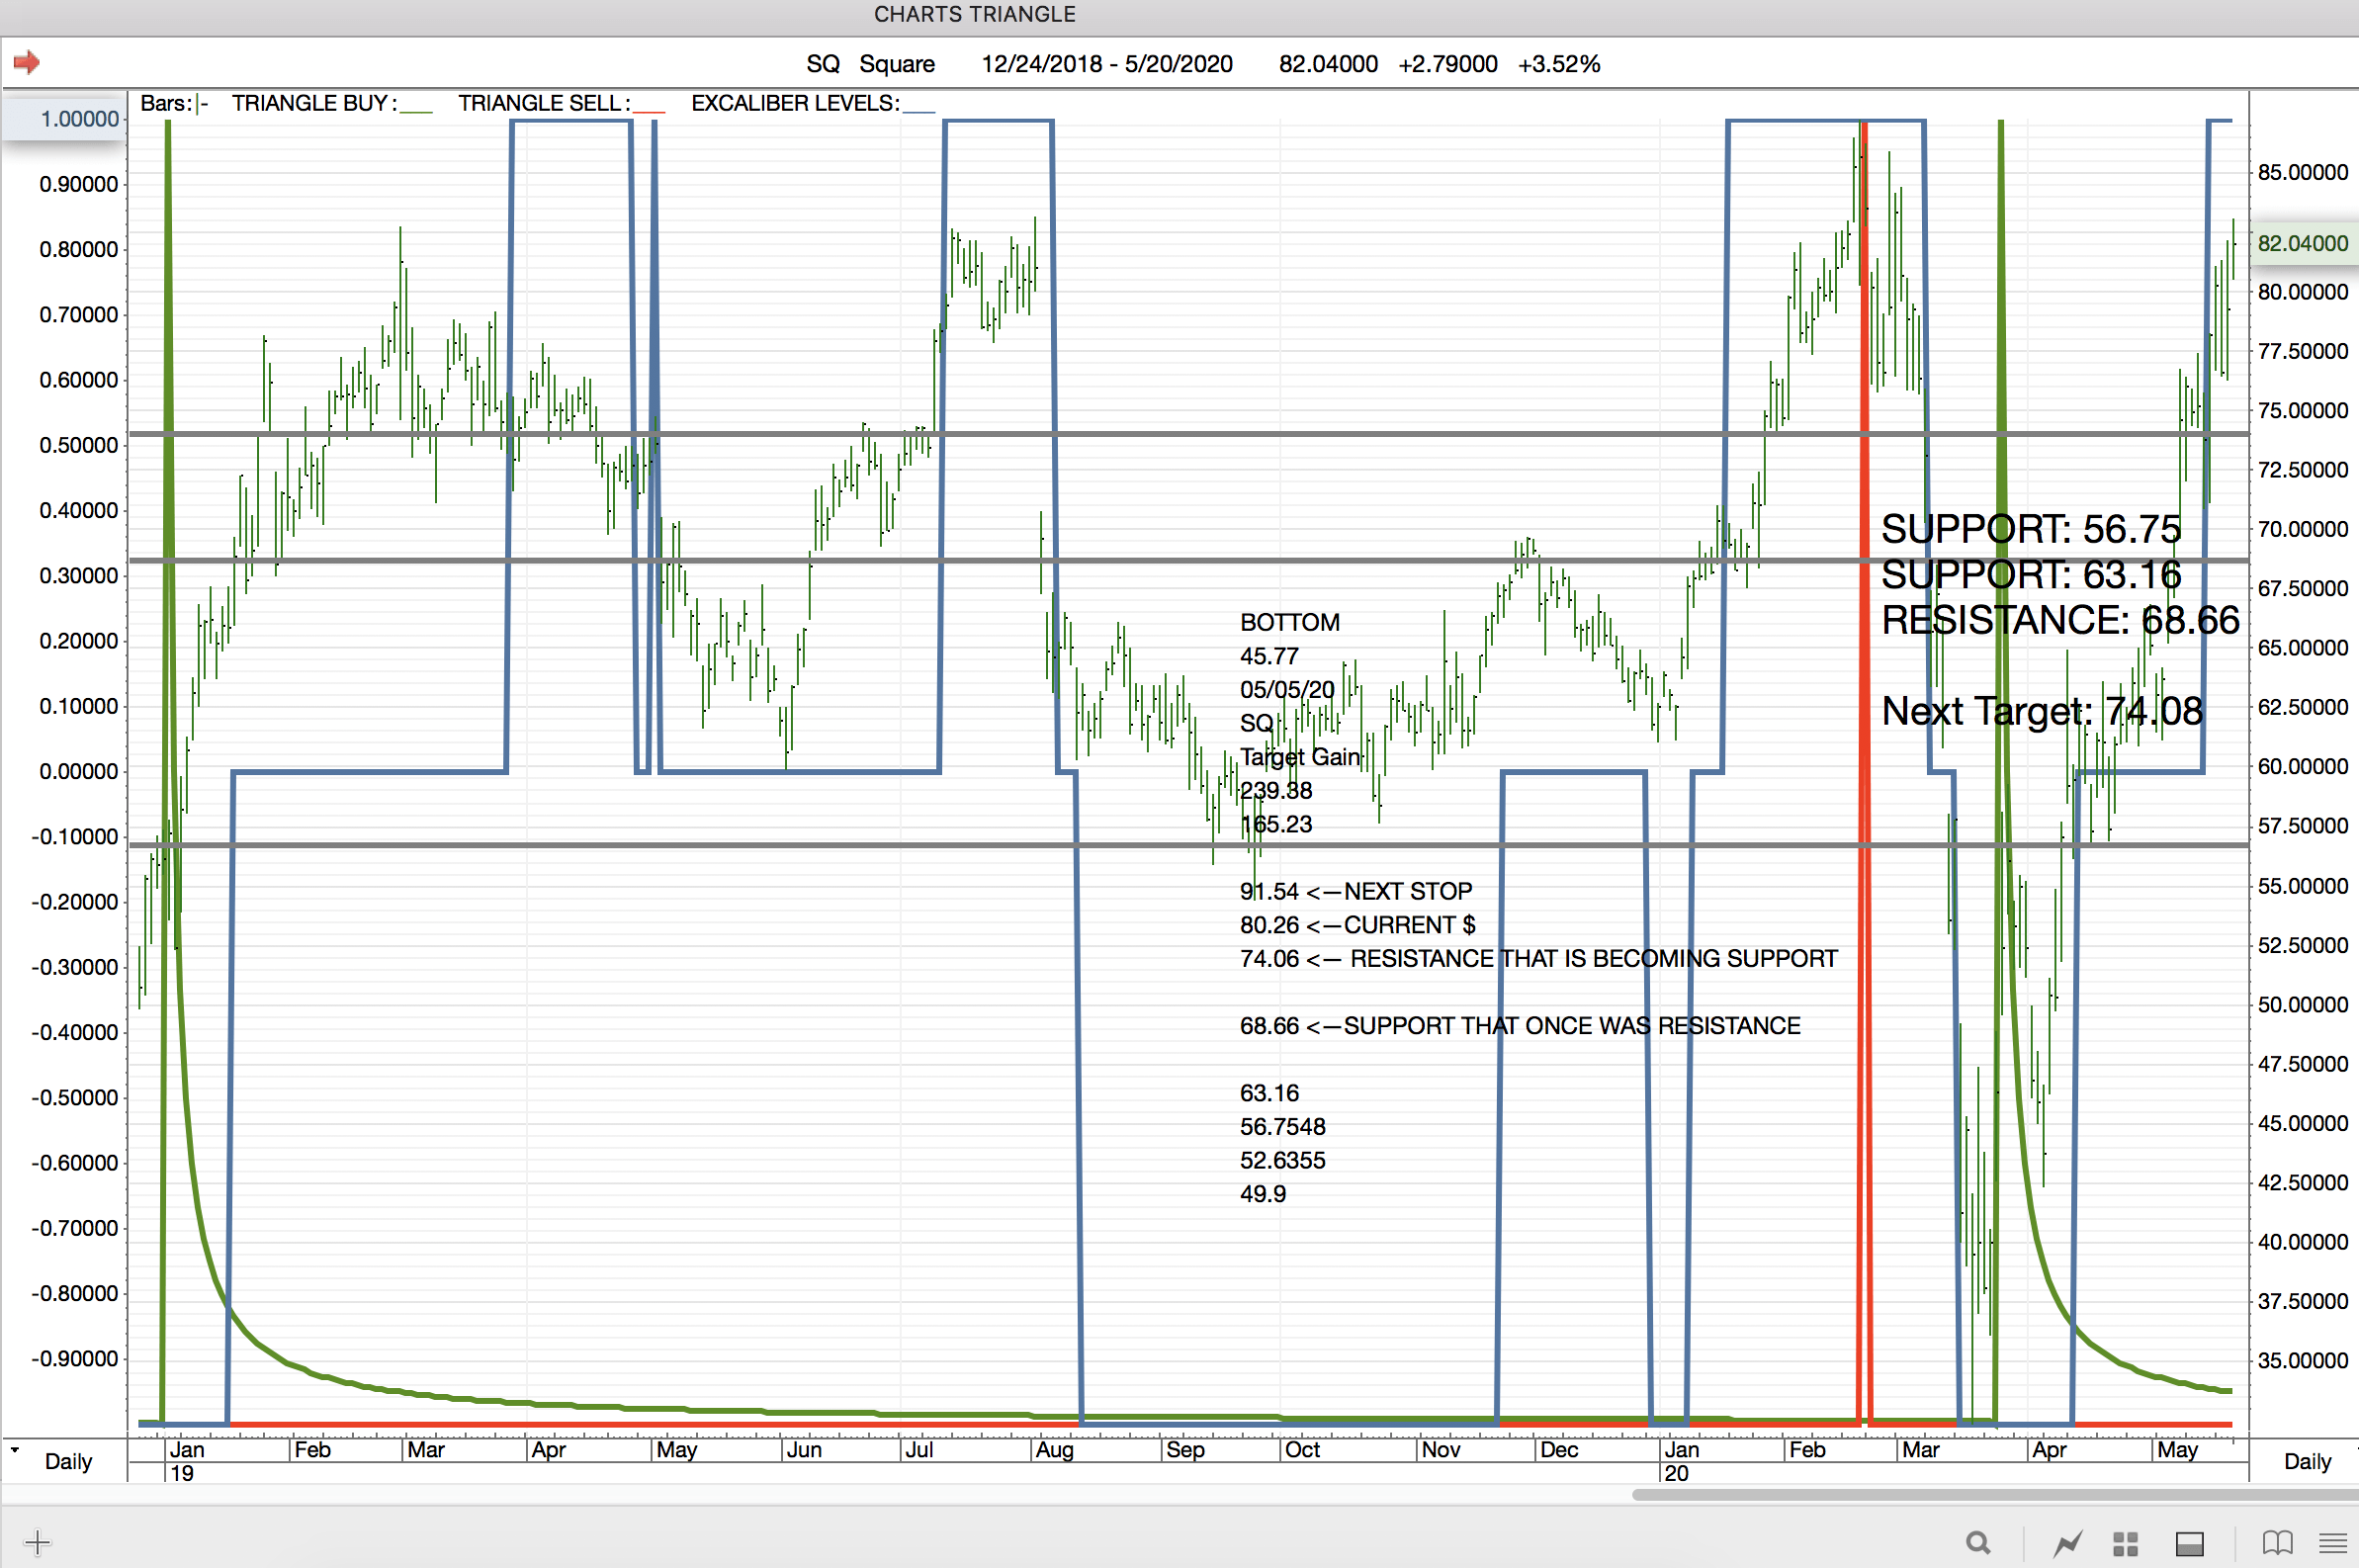Click the 82.04000 current price marker
The image size is (2359, 1568).
pos(2302,243)
